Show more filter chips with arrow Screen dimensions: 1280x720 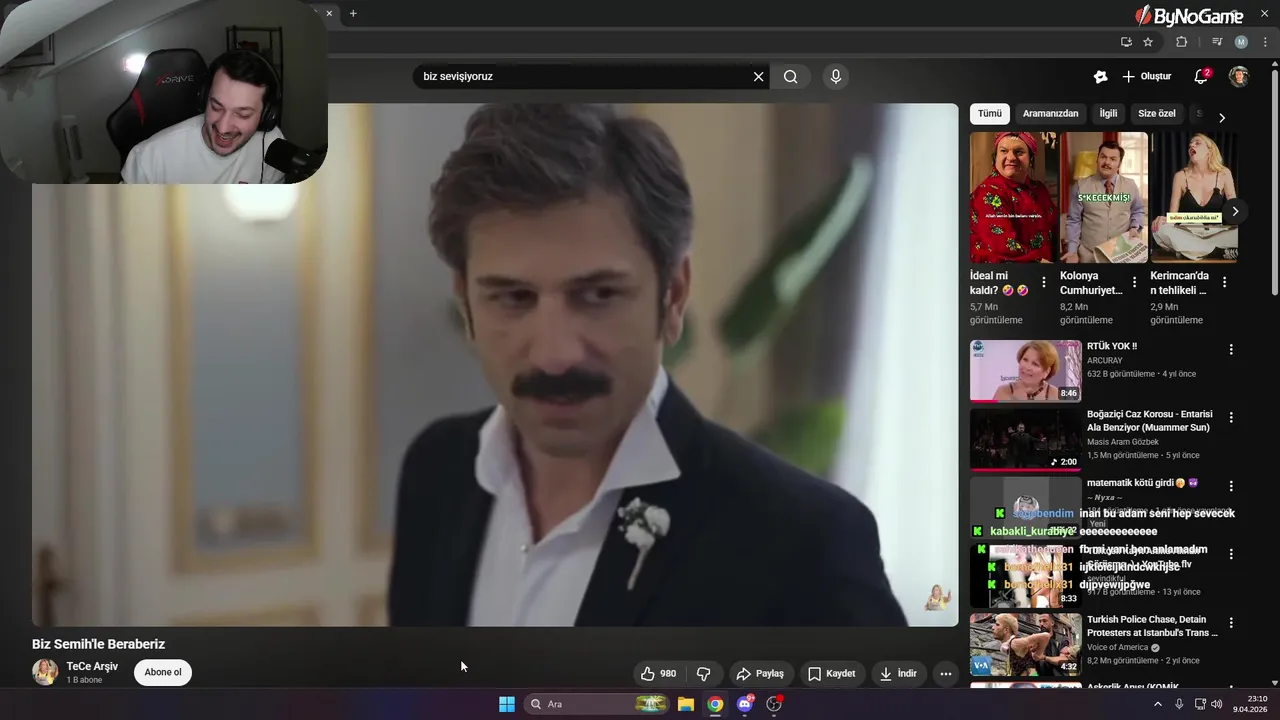[x=1221, y=117]
